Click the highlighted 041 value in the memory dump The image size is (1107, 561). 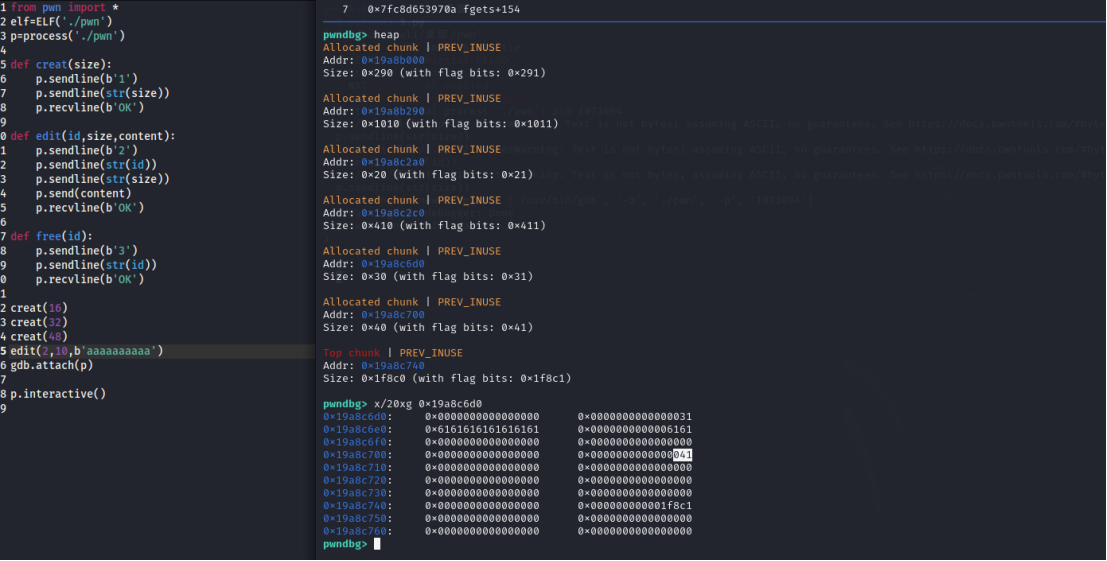click(x=683, y=455)
